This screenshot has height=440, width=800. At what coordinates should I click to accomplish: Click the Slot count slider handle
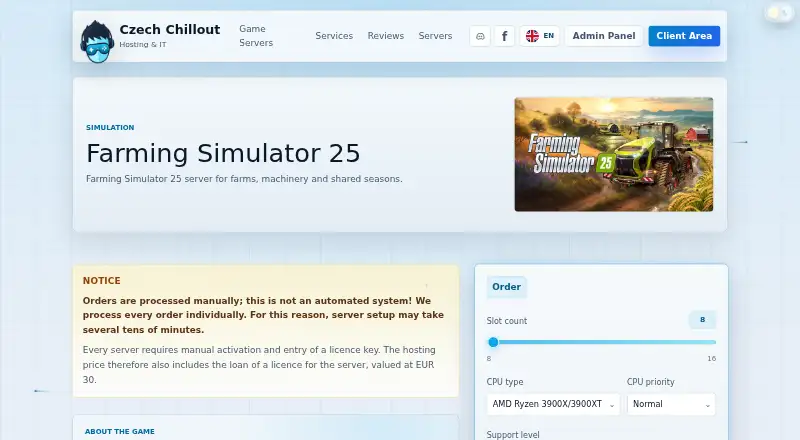[x=493, y=343]
